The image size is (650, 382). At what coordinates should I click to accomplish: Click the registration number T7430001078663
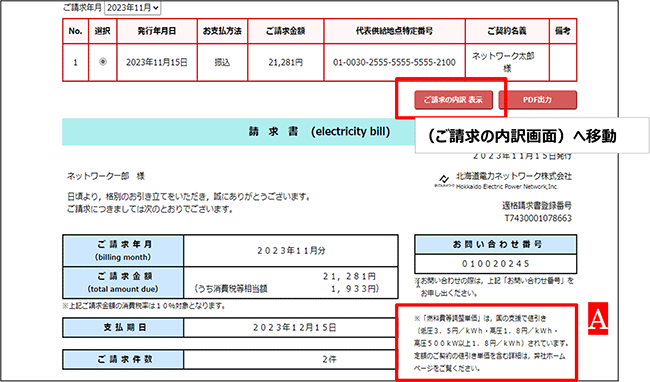point(538,218)
